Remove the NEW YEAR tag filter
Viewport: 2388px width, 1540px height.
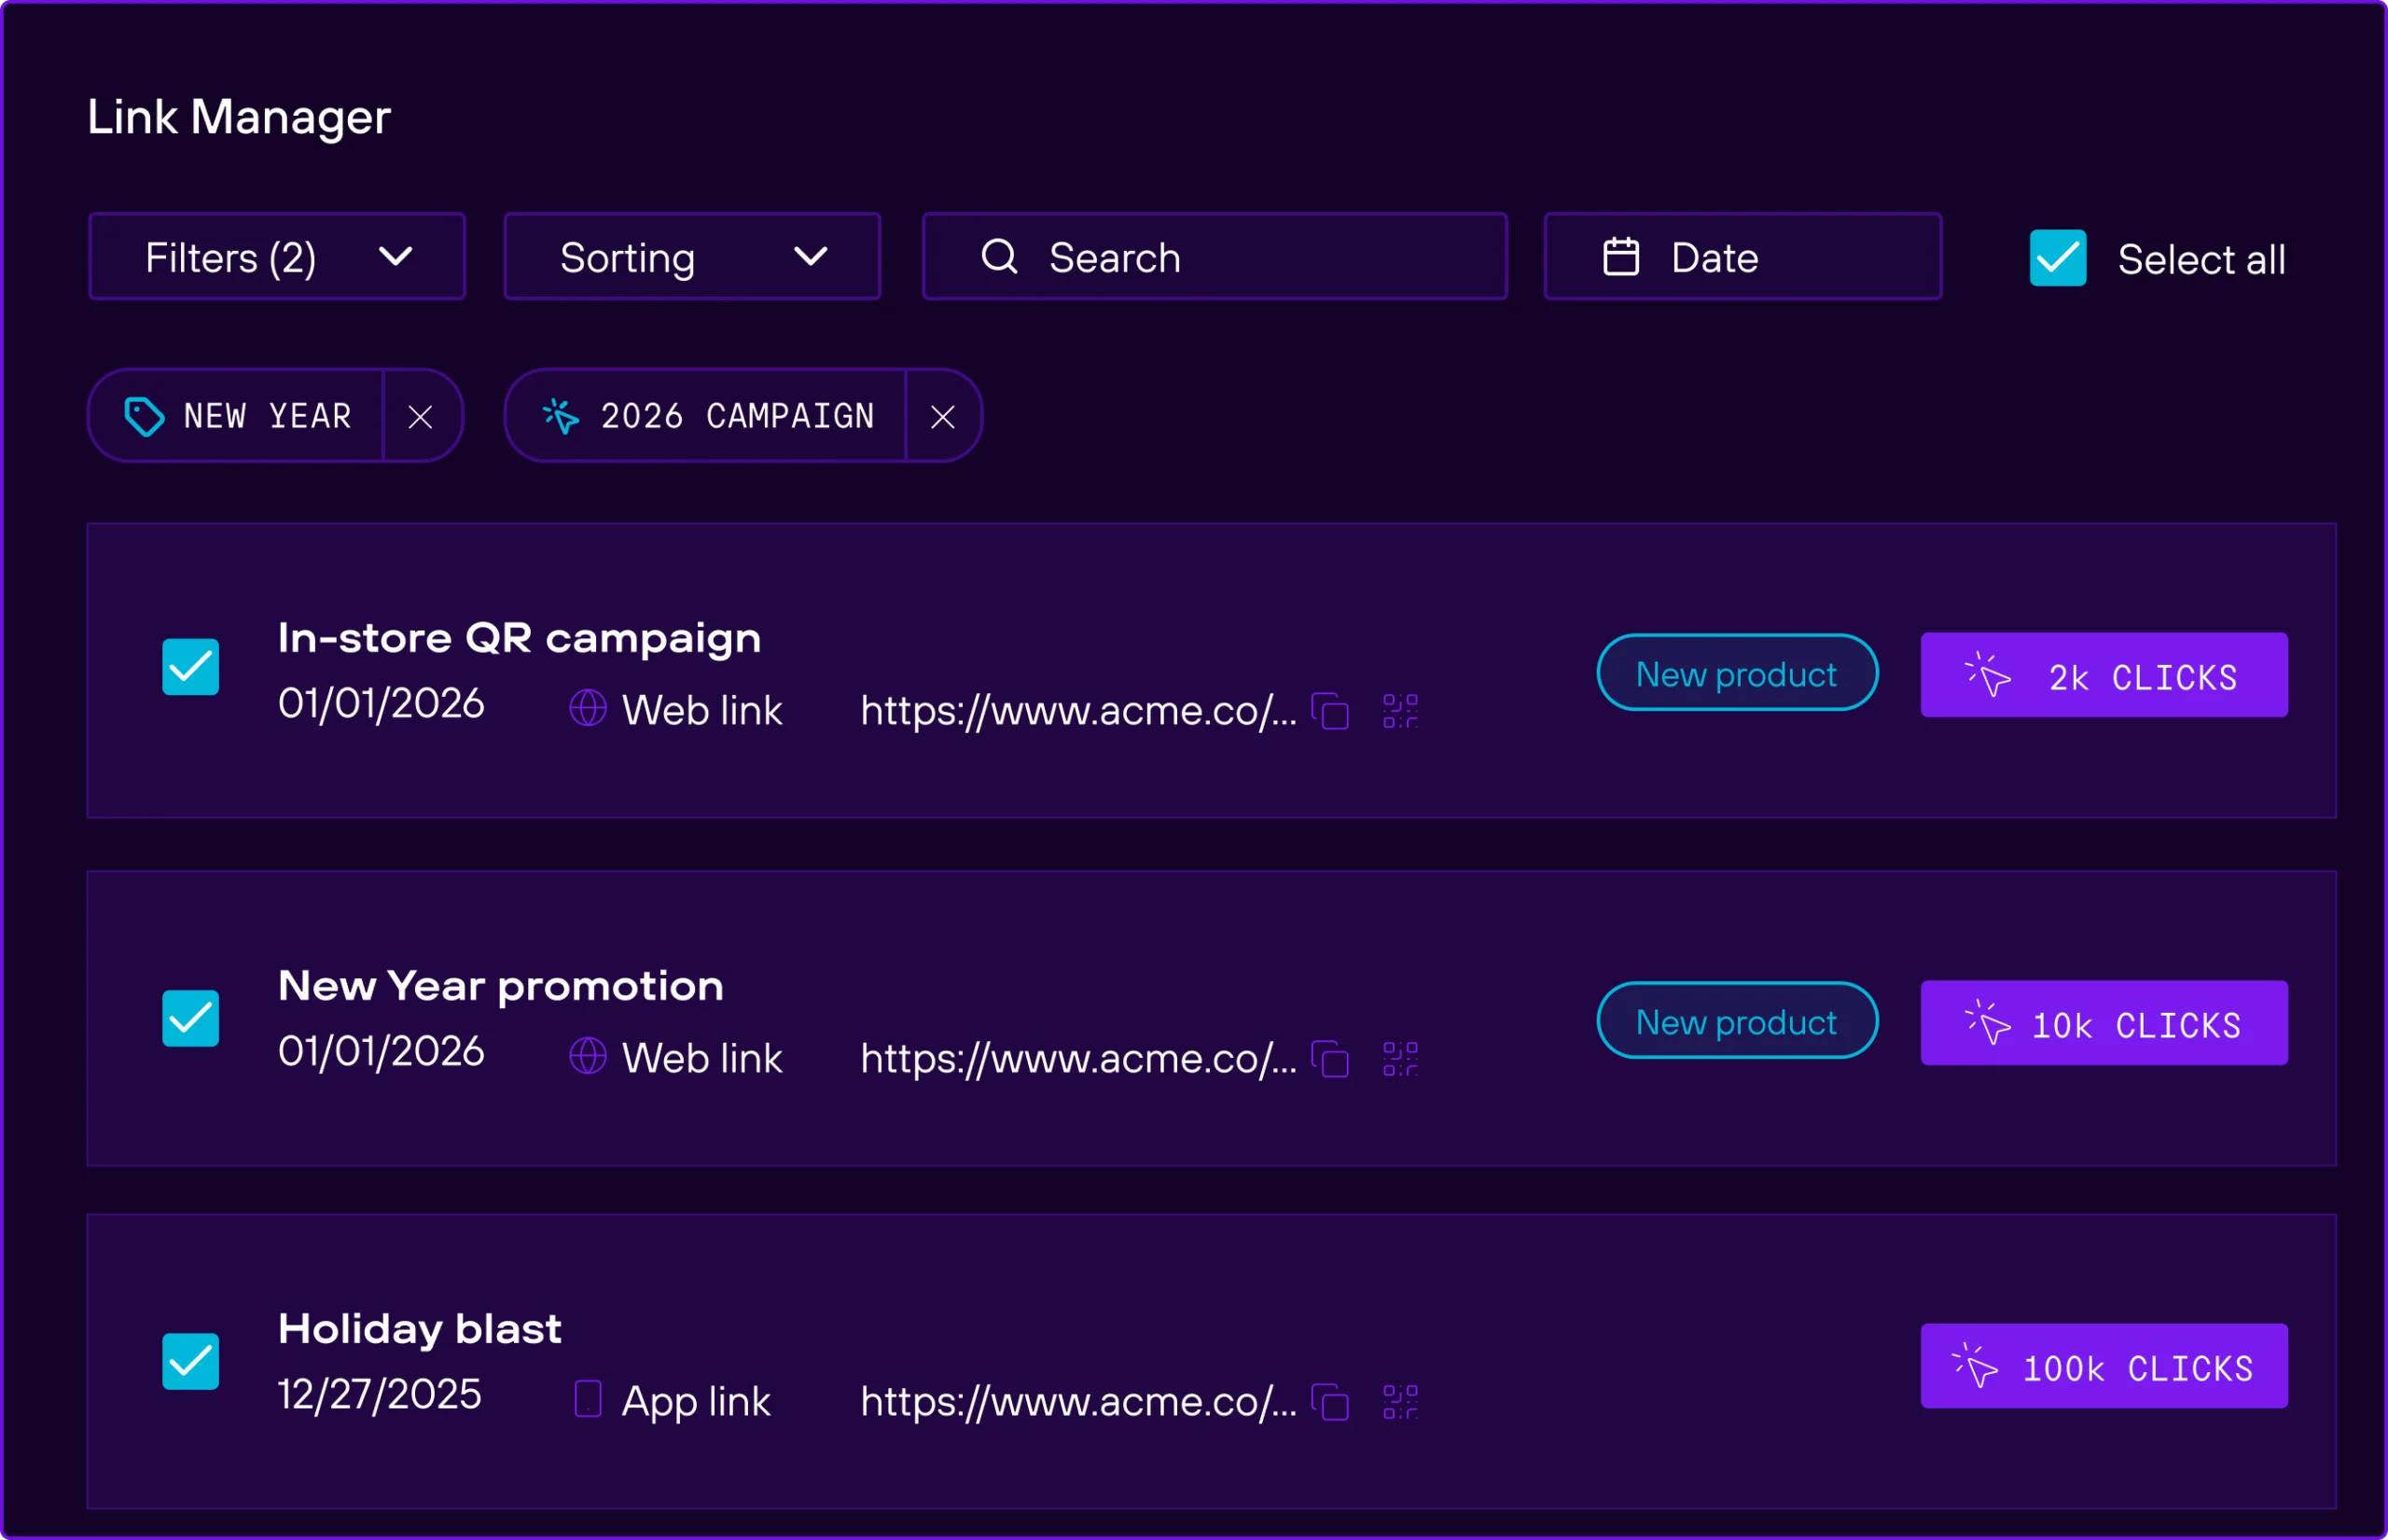click(x=421, y=417)
